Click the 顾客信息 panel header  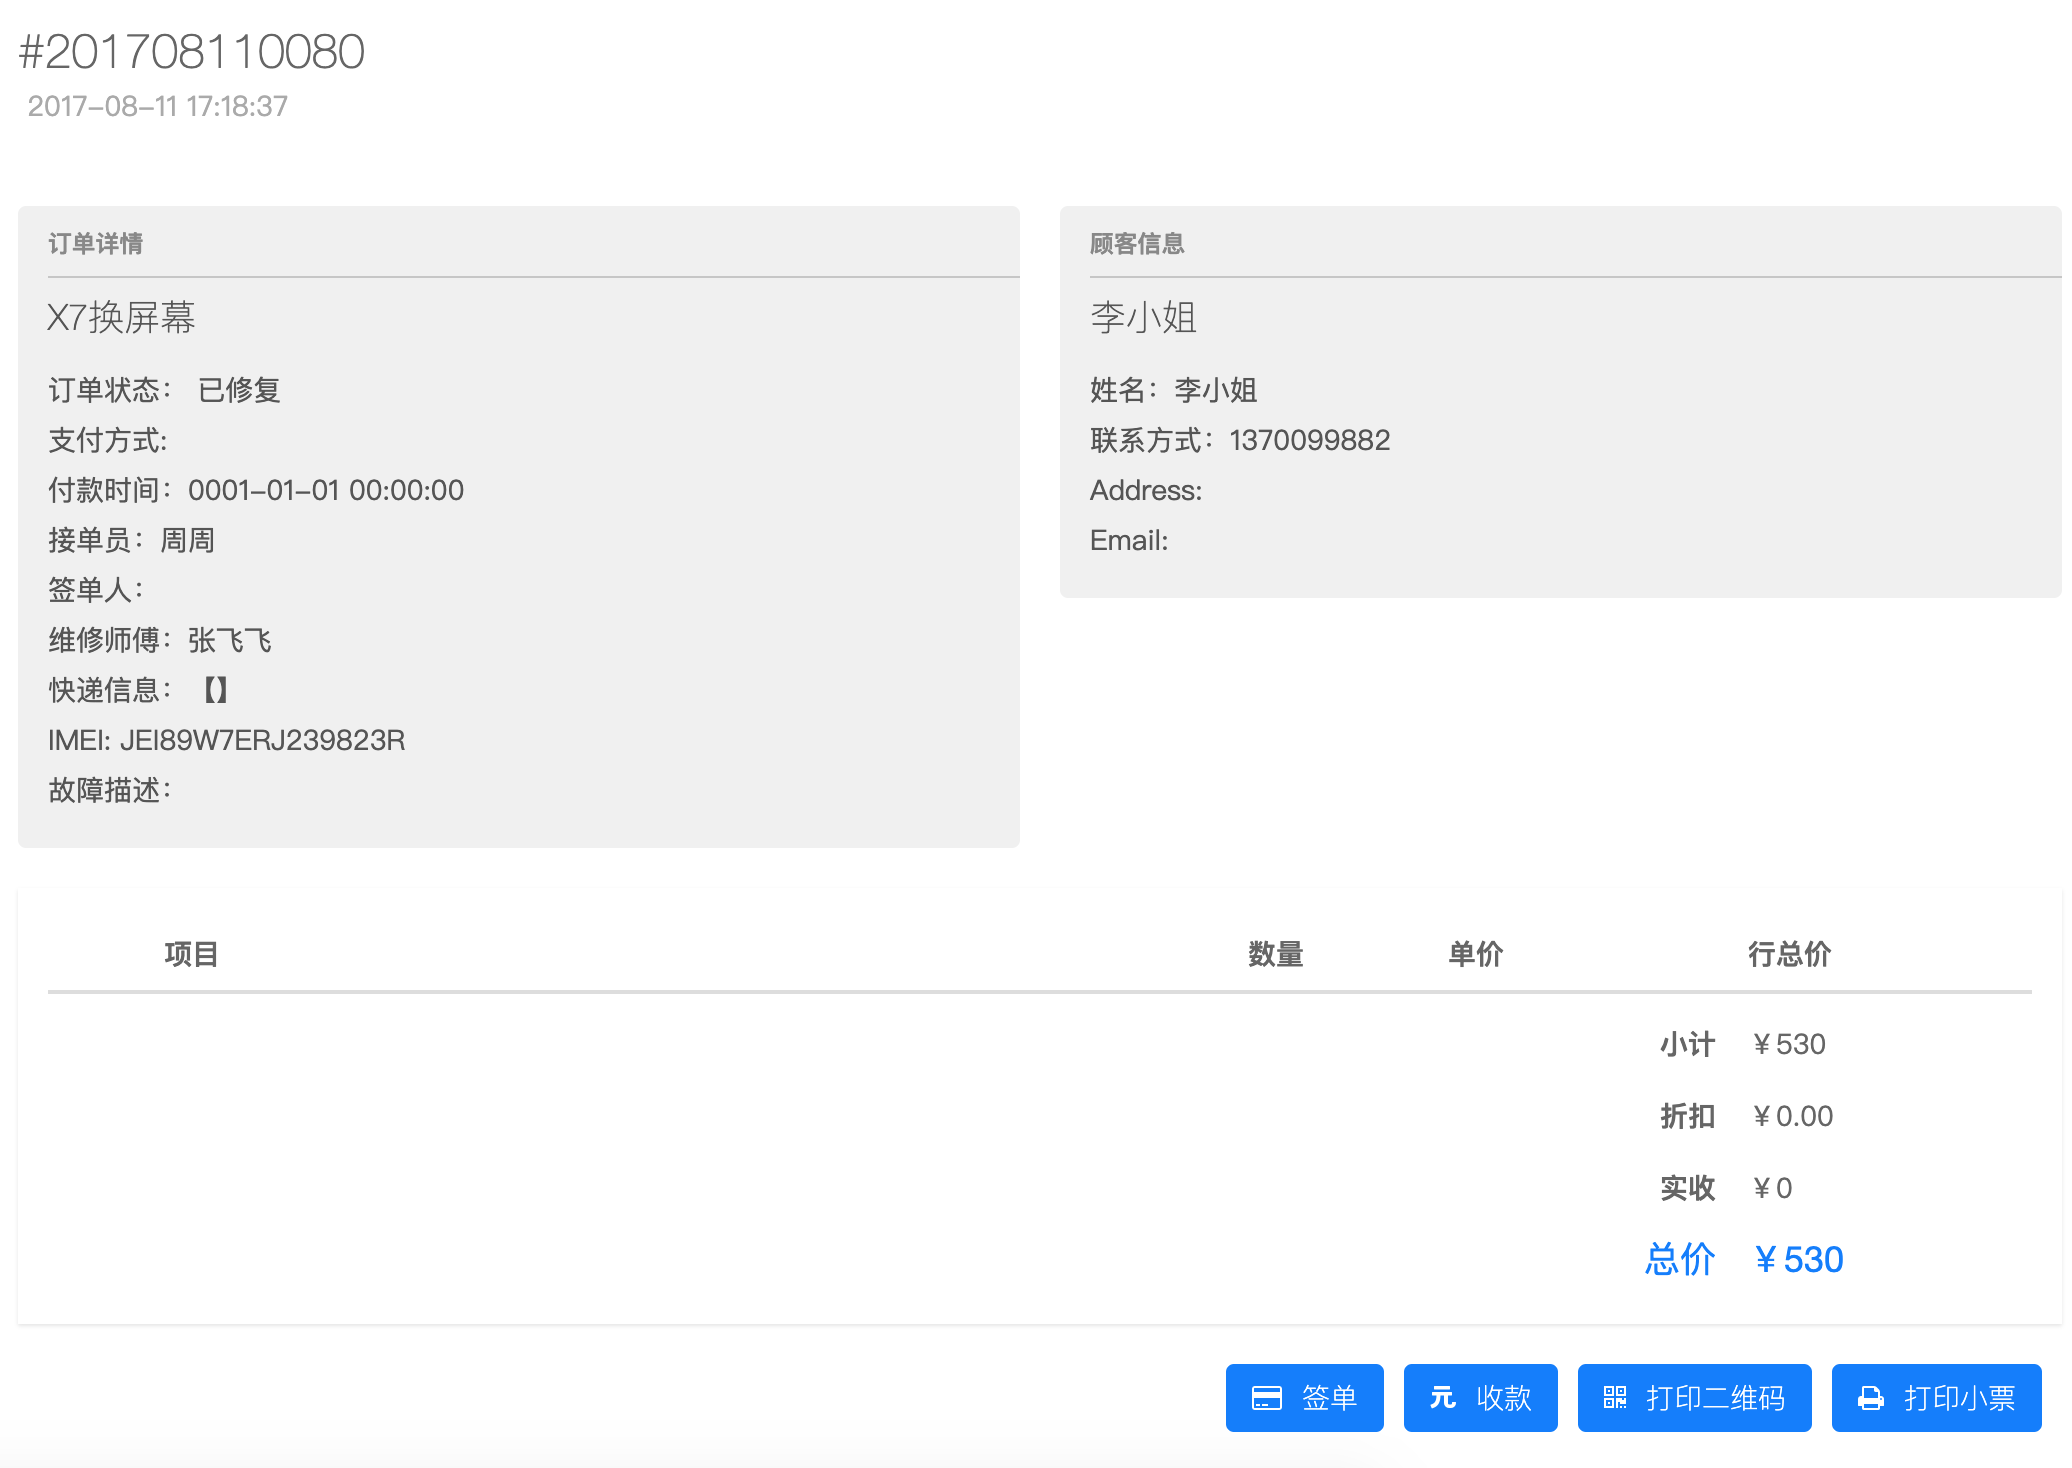coord(1136,243)
